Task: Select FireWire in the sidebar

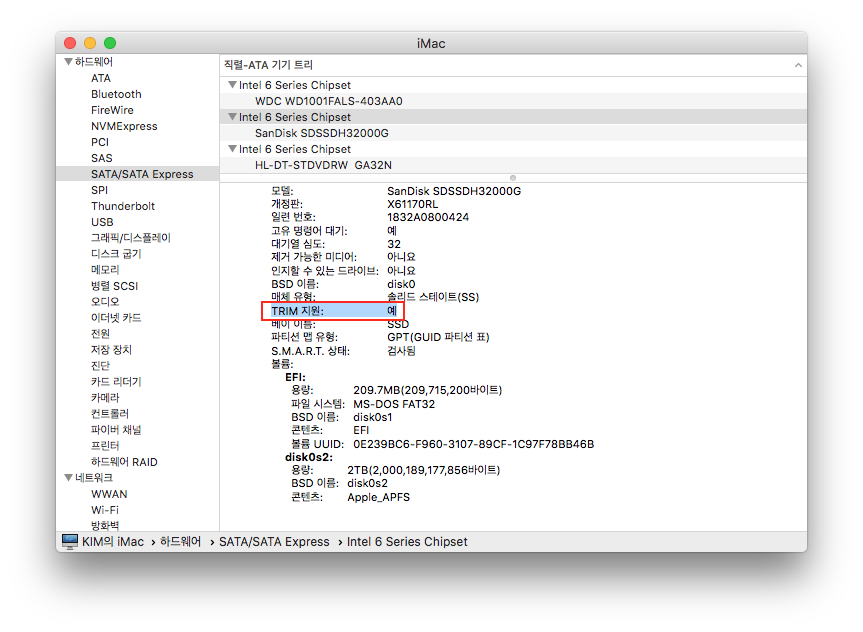Action: pos(112,110)
